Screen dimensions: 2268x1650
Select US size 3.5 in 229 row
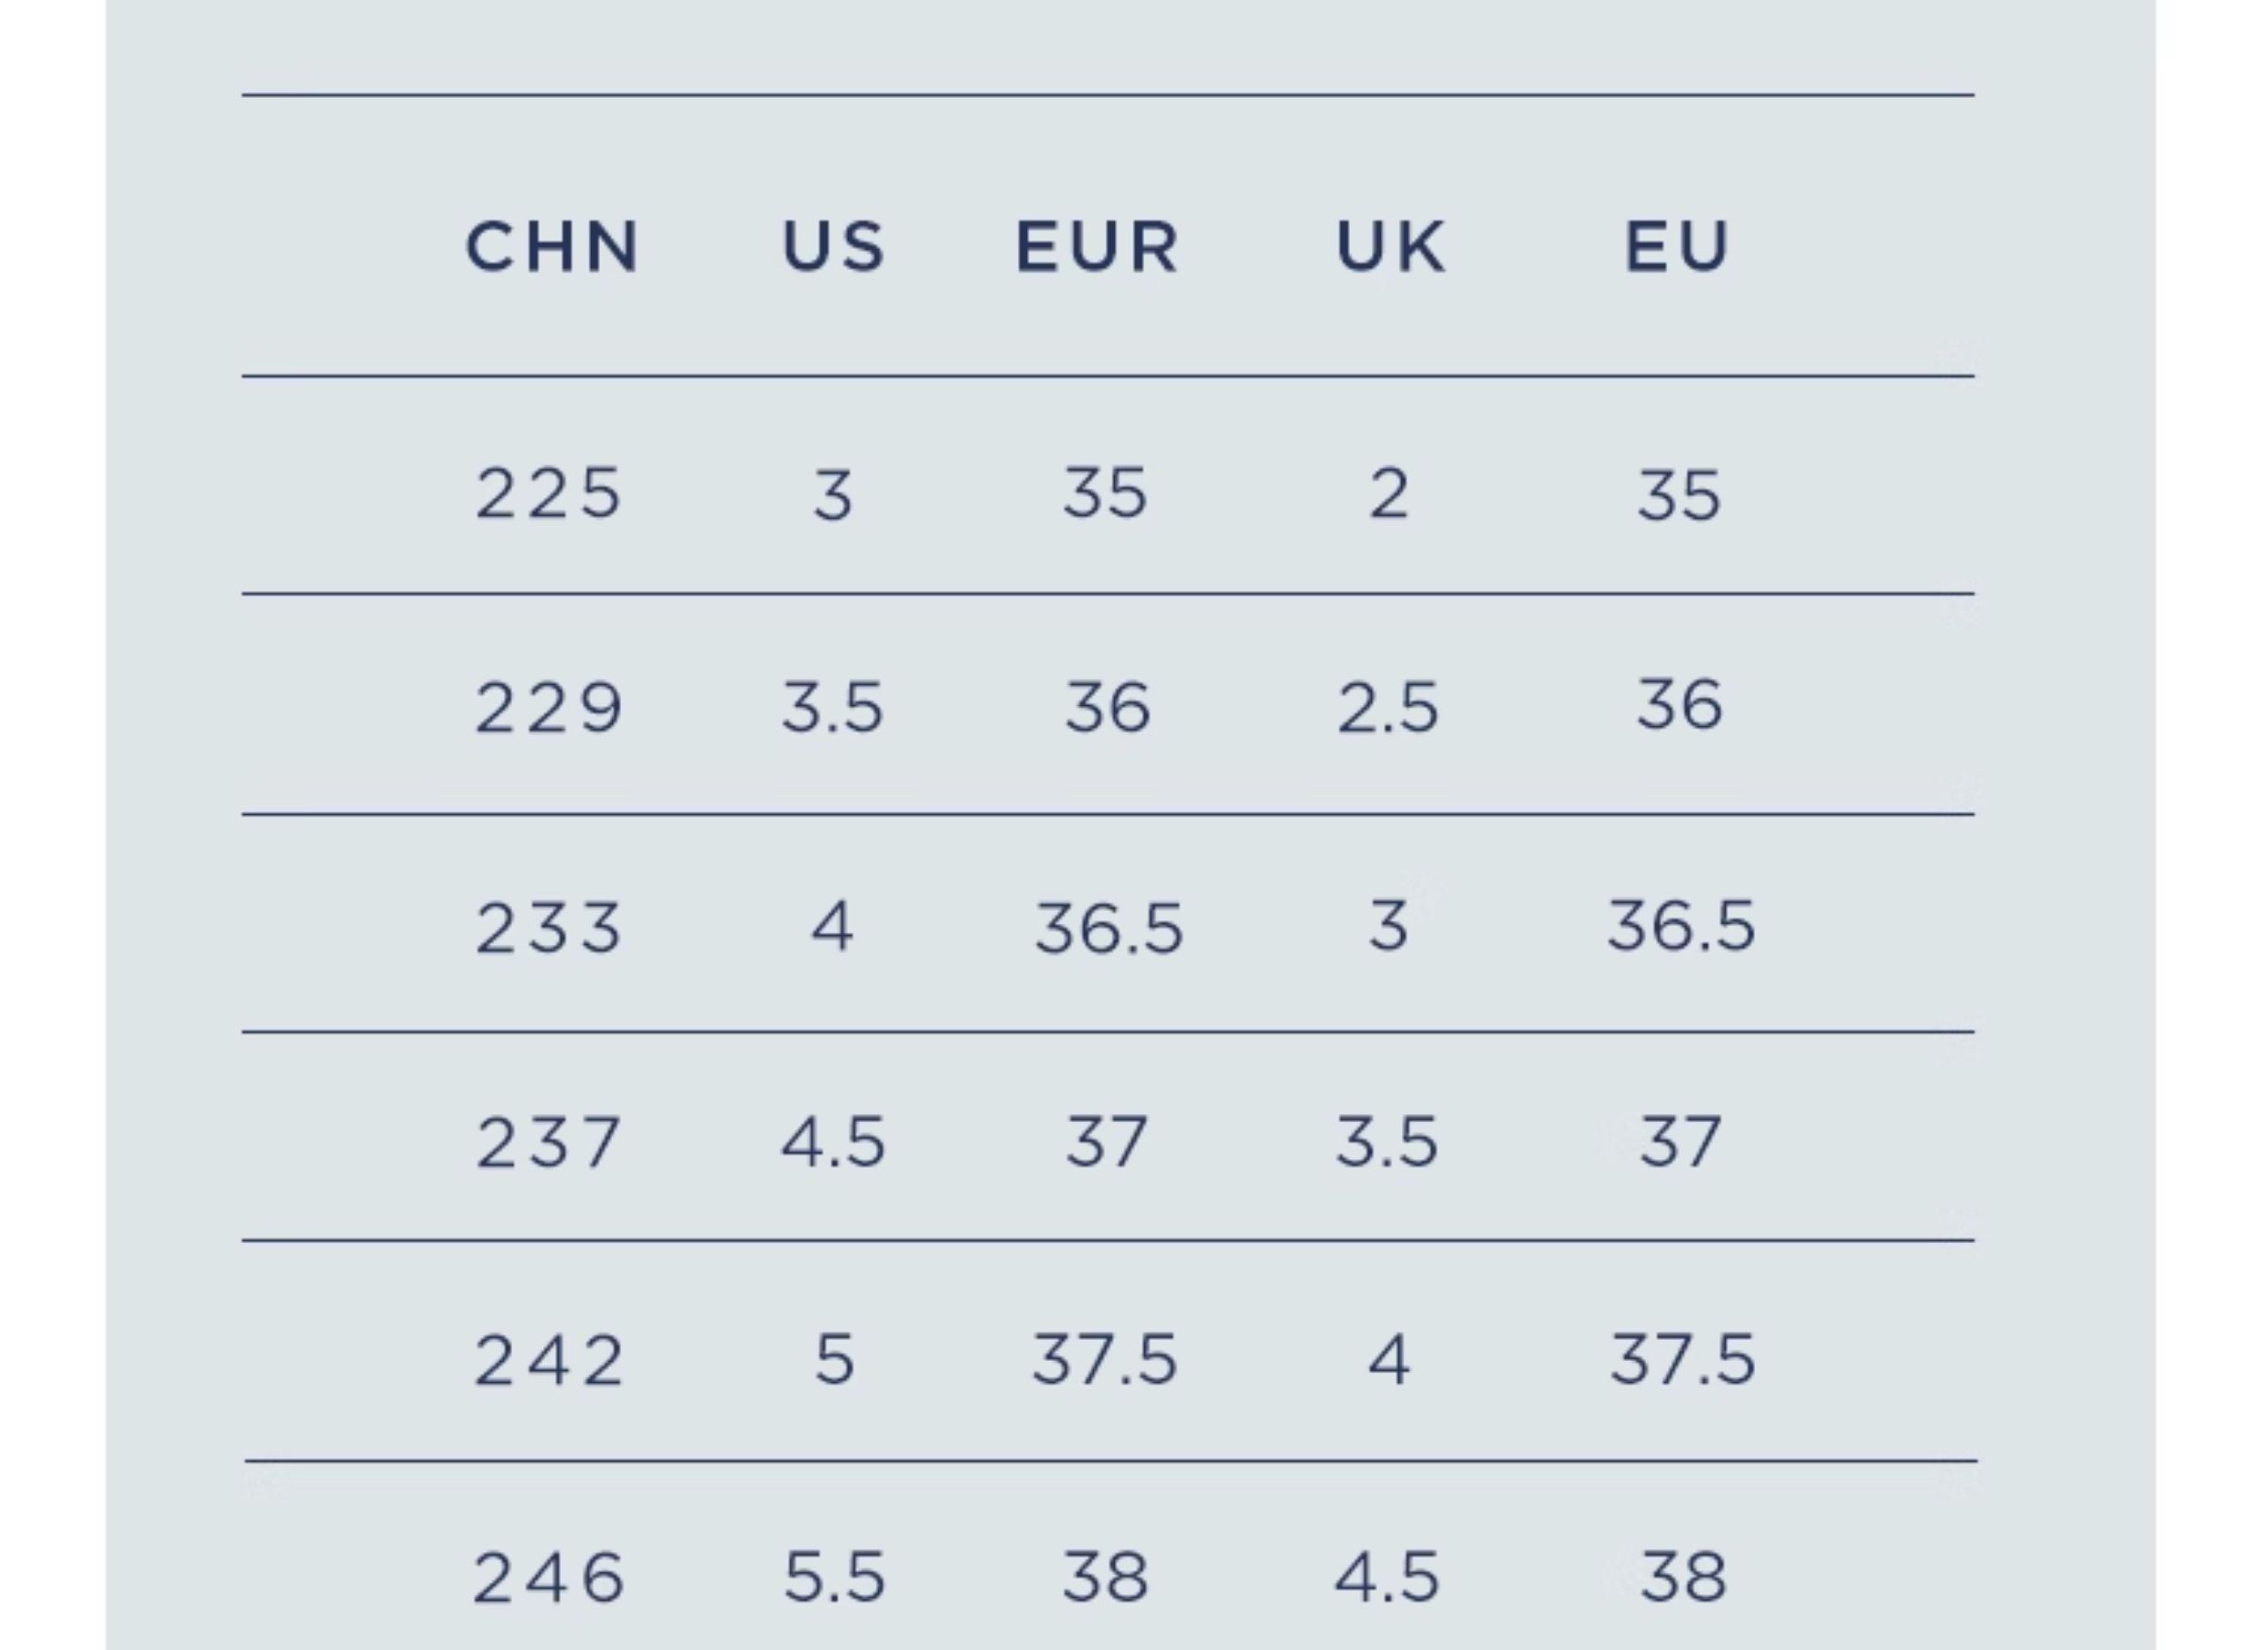tap(832, 708)
